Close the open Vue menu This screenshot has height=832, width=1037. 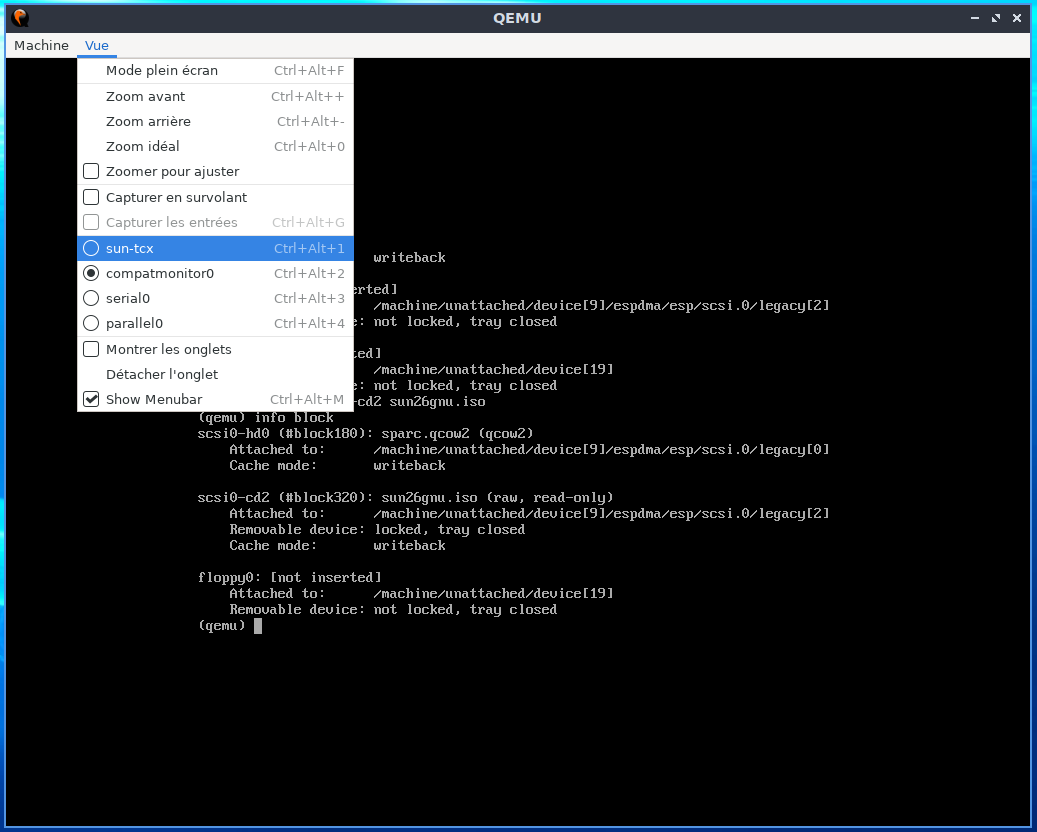[x=97, y=46]
